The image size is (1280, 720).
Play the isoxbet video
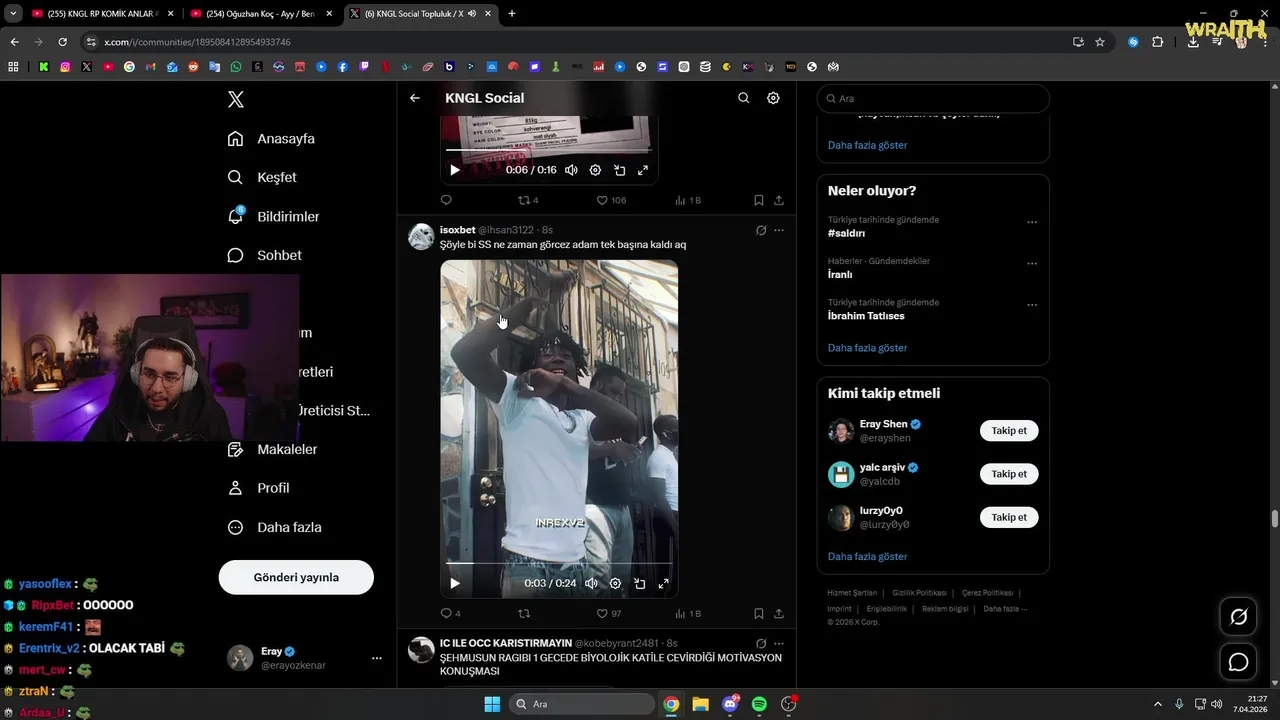point(455,583)
